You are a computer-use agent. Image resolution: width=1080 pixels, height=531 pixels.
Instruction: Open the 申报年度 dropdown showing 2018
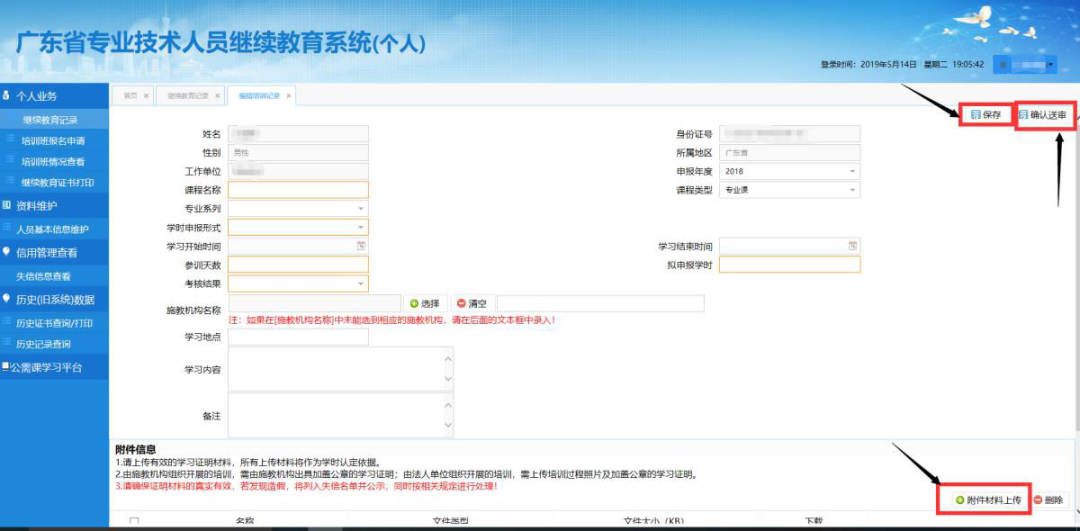coord(853,171)
